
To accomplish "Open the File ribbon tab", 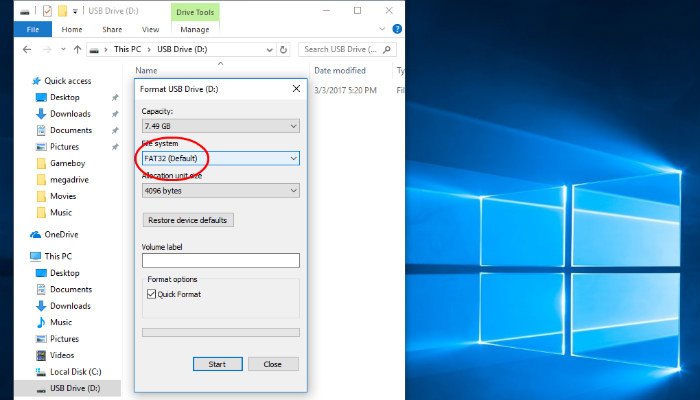I will [x=33, y=29].
